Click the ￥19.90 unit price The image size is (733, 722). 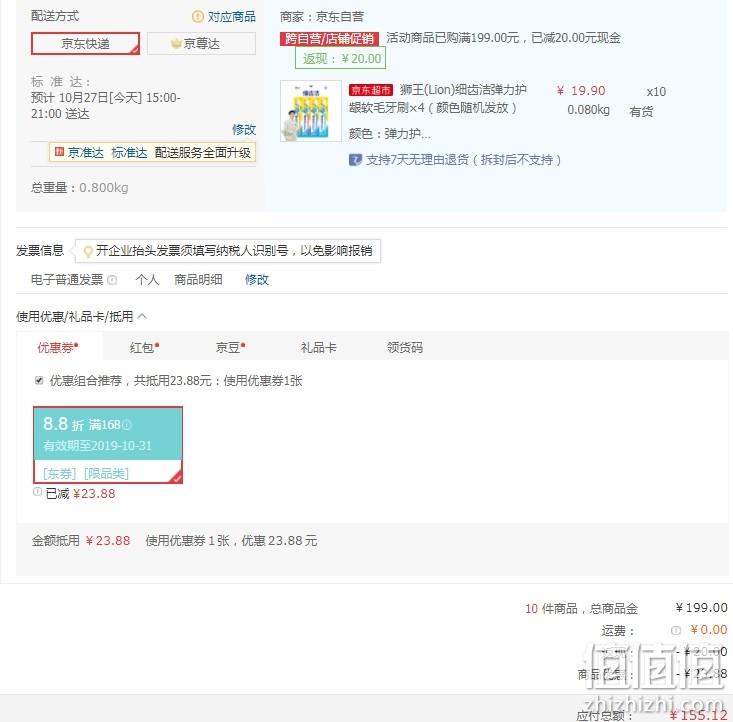pyautogui.click(x=581, y=91)
